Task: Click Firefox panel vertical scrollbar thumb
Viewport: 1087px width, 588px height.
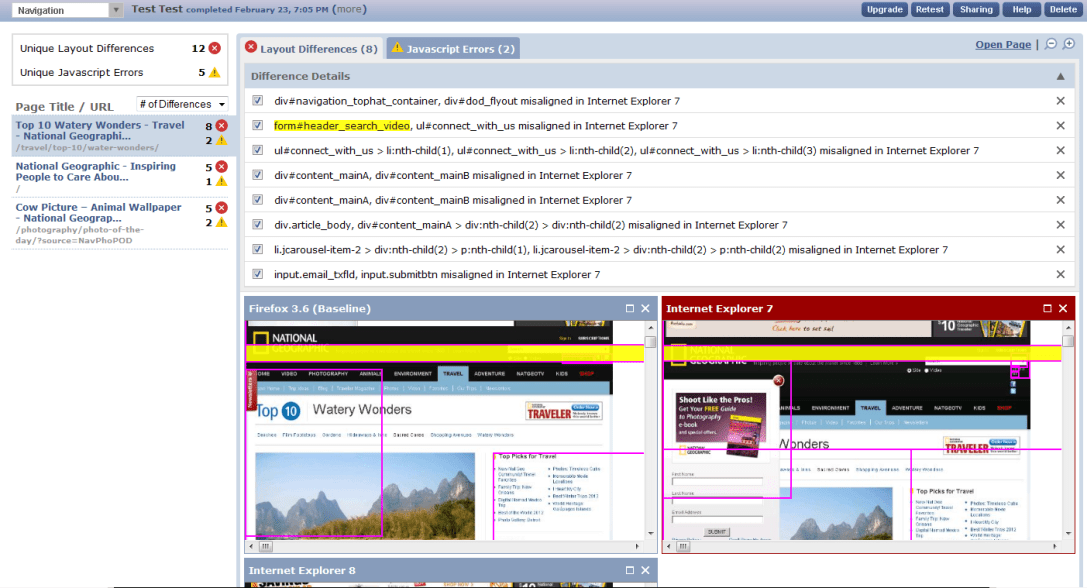Action: pyautogui.click(x=650, y=342)
